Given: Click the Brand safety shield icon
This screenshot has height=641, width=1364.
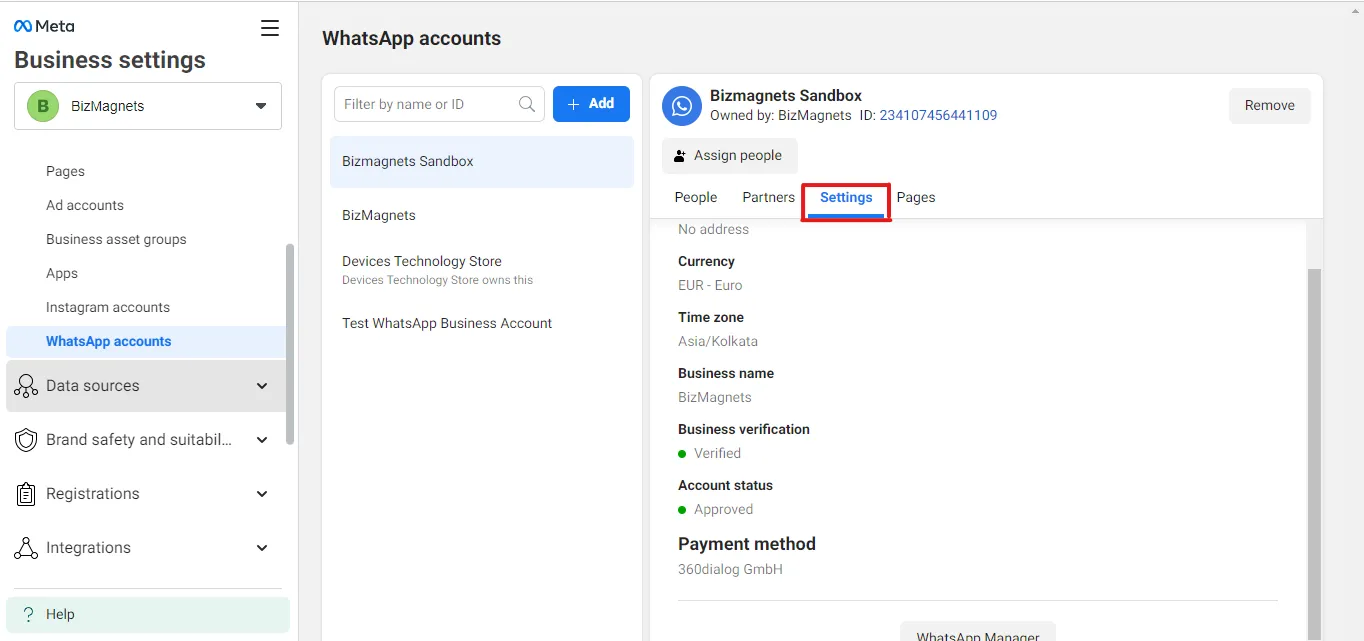Looking at the screenshot, I should click(x=26, y=440).
